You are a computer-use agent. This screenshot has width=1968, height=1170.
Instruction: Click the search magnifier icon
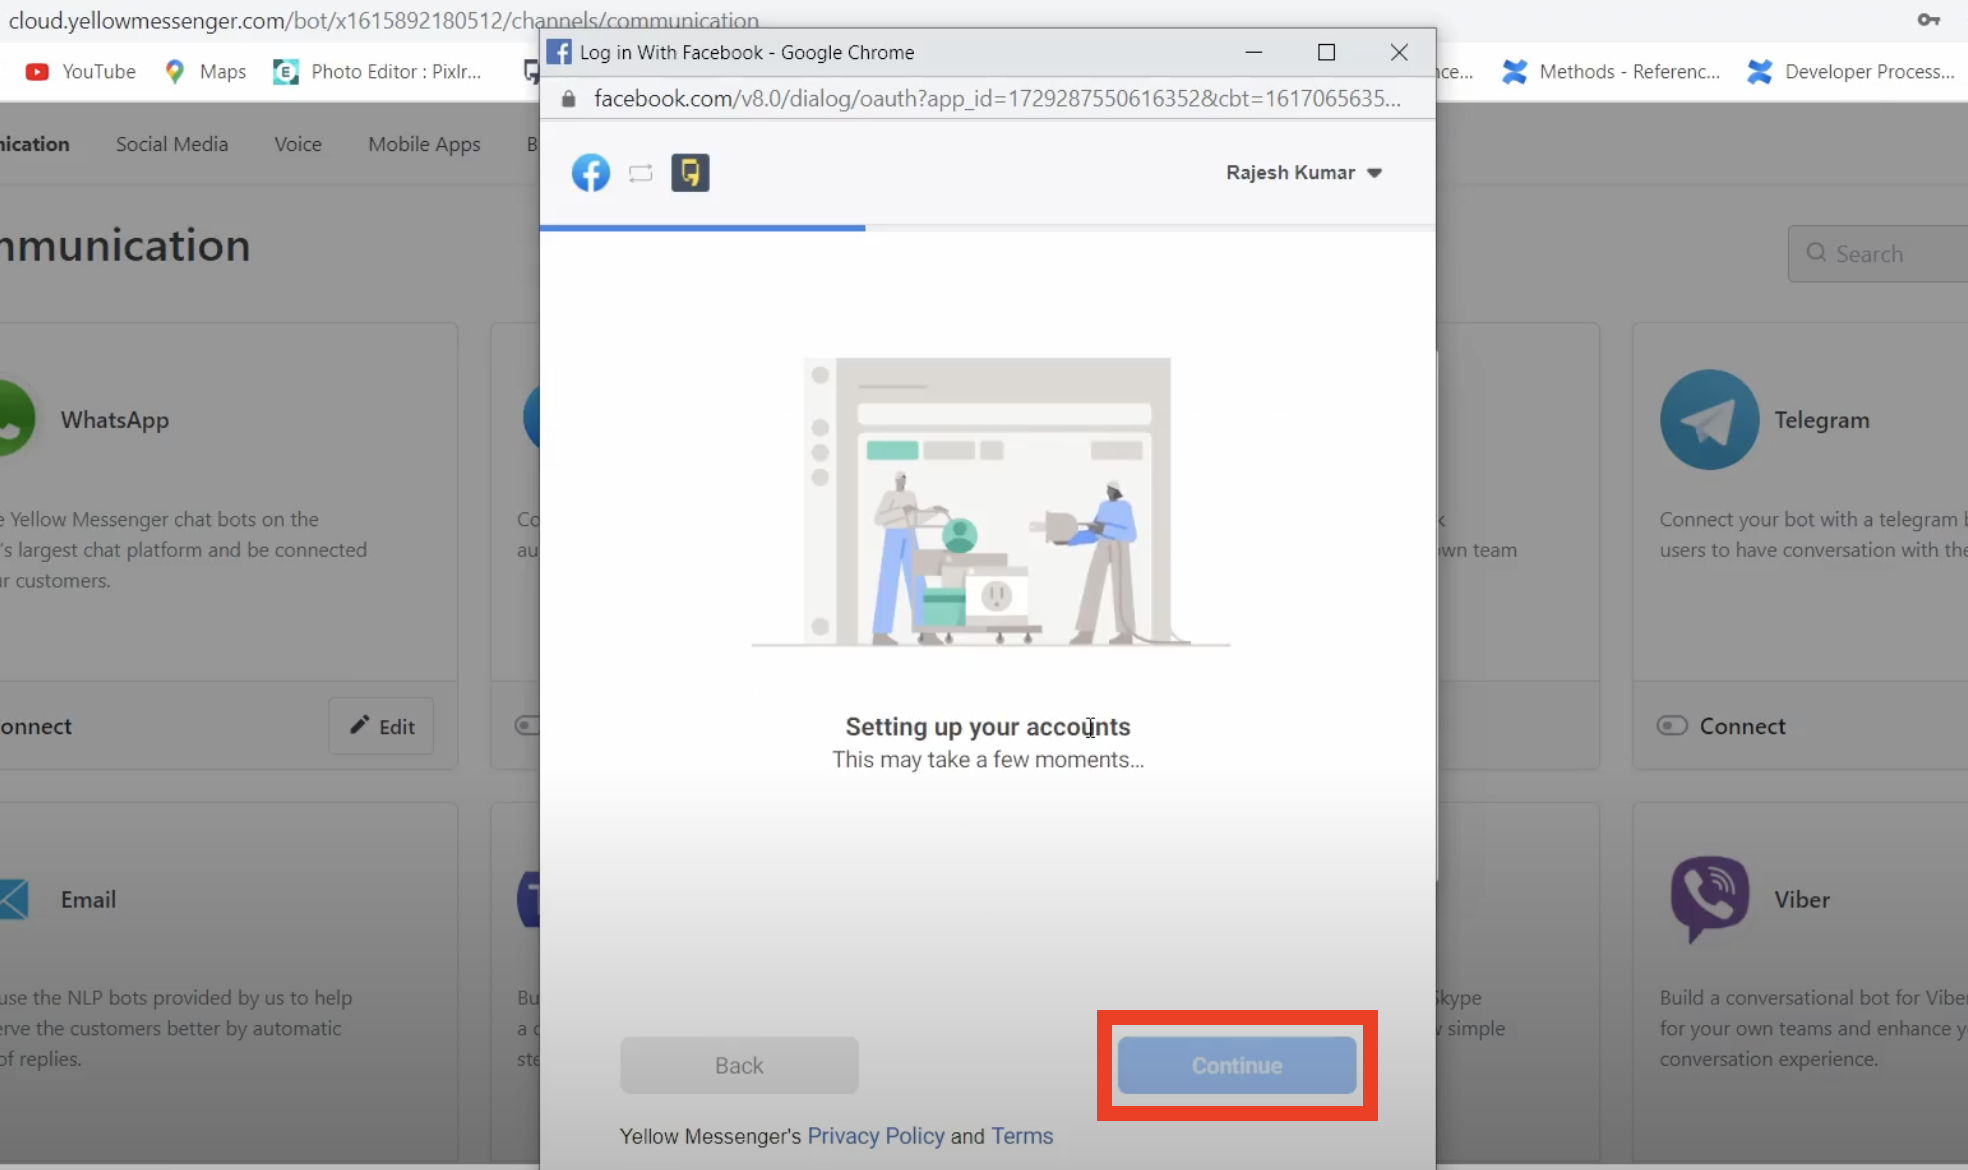[x=1816, y=253]
